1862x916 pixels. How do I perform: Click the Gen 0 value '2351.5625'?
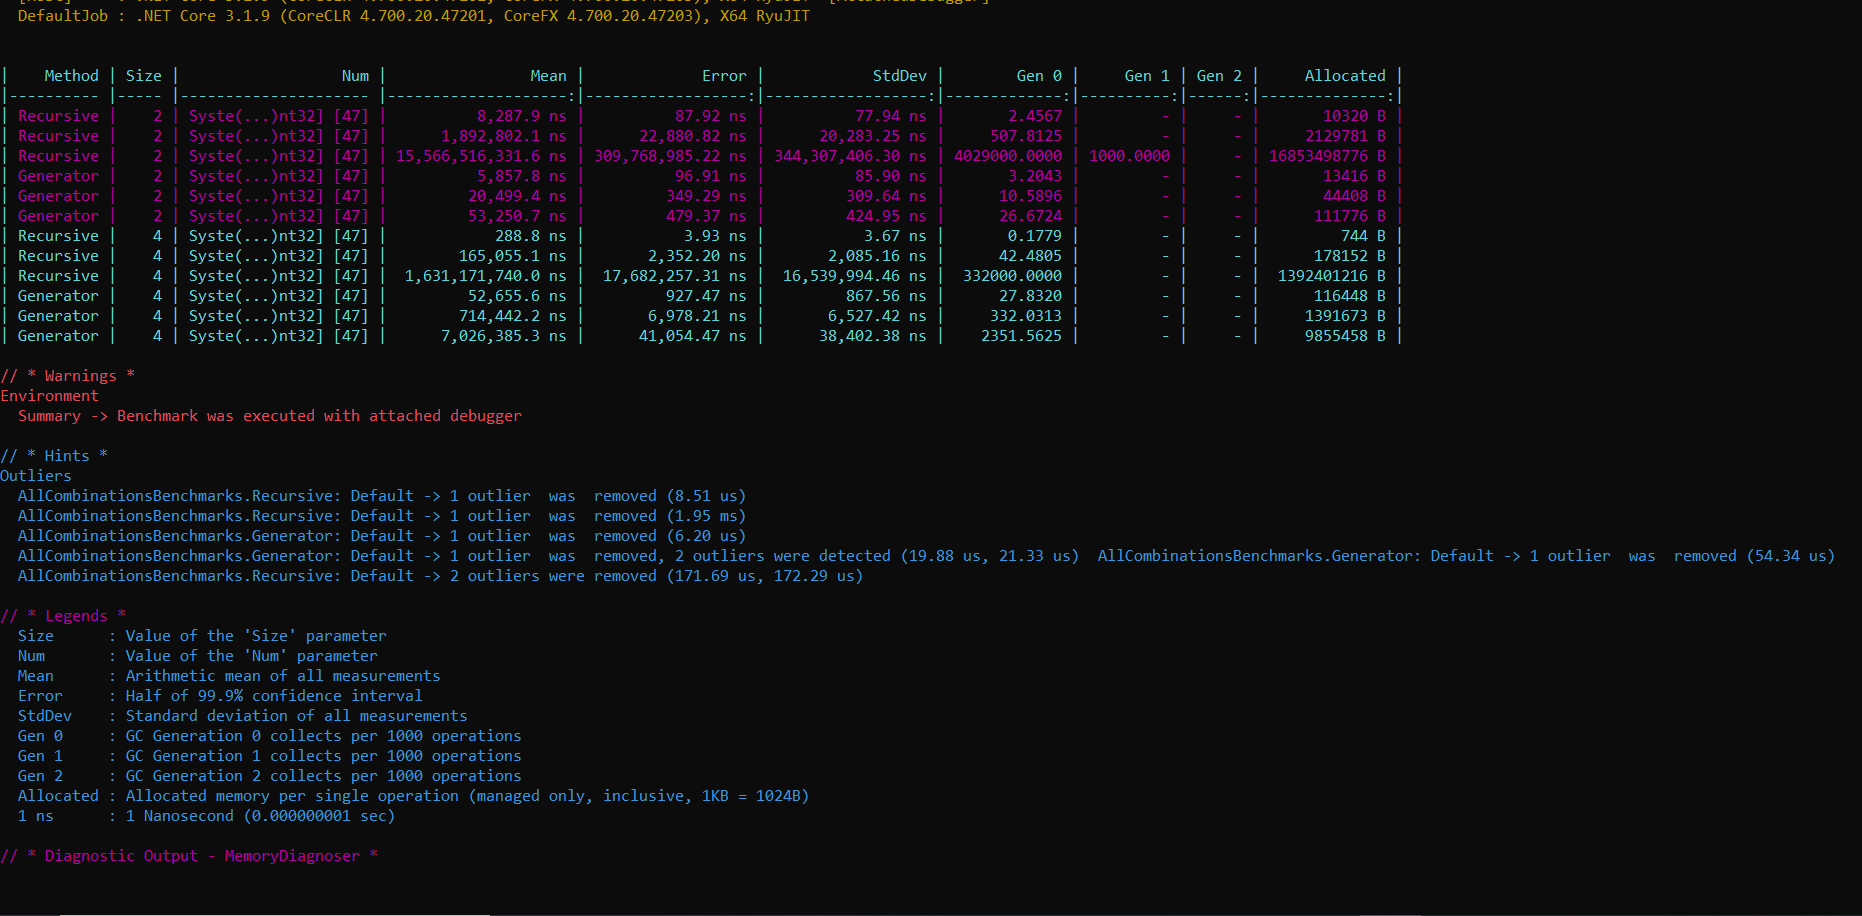[1021, 336]
